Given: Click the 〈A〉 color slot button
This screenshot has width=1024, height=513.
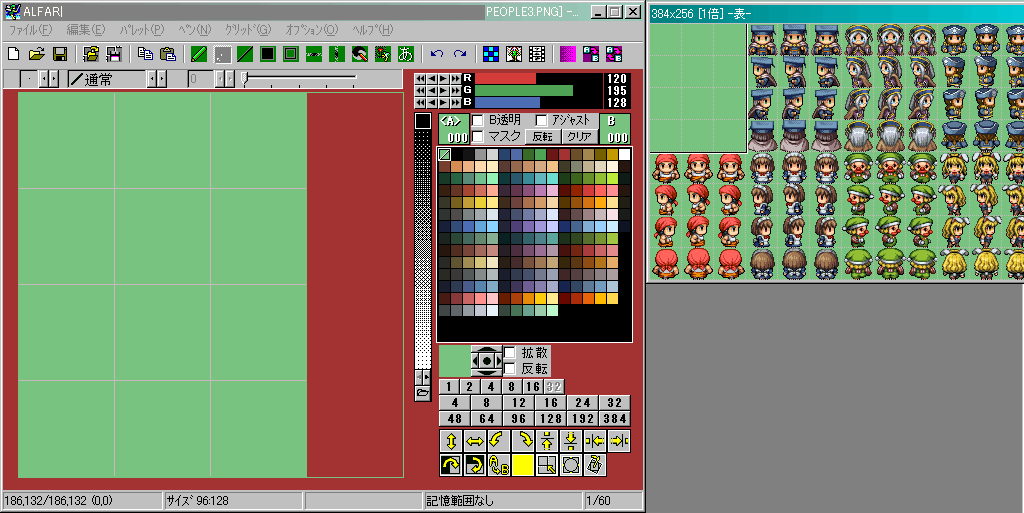Looking at the screenshot, I should coord(453,129).
